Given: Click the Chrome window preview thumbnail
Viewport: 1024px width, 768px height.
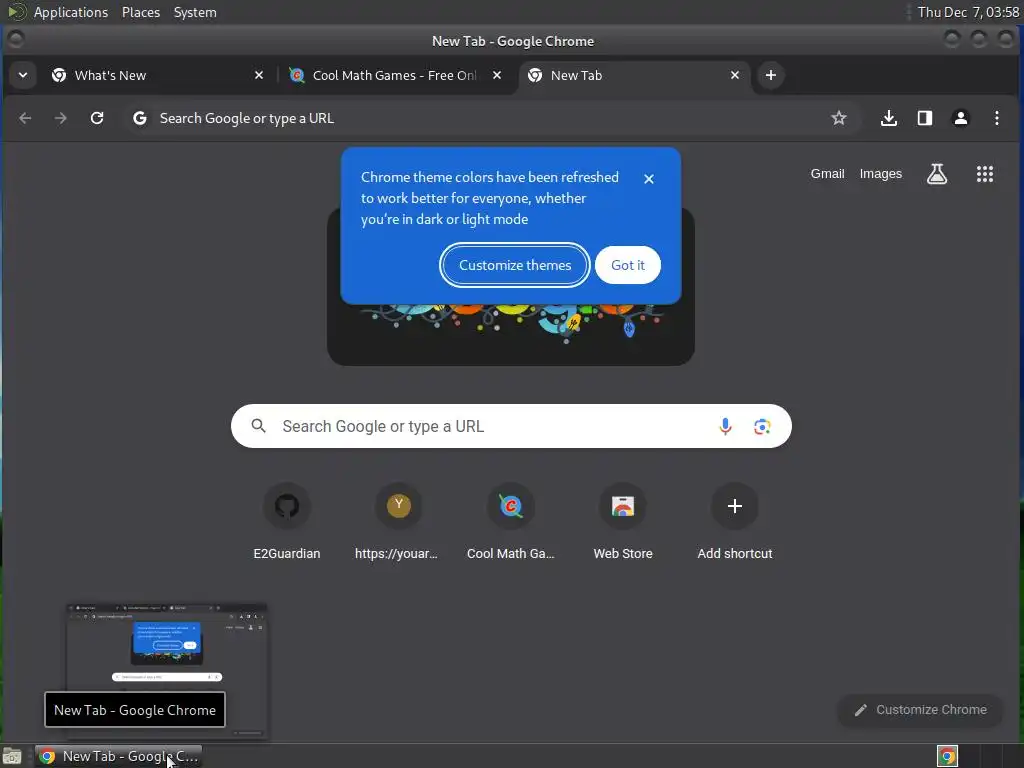Looking at the screenshot, I should (167, 670).
